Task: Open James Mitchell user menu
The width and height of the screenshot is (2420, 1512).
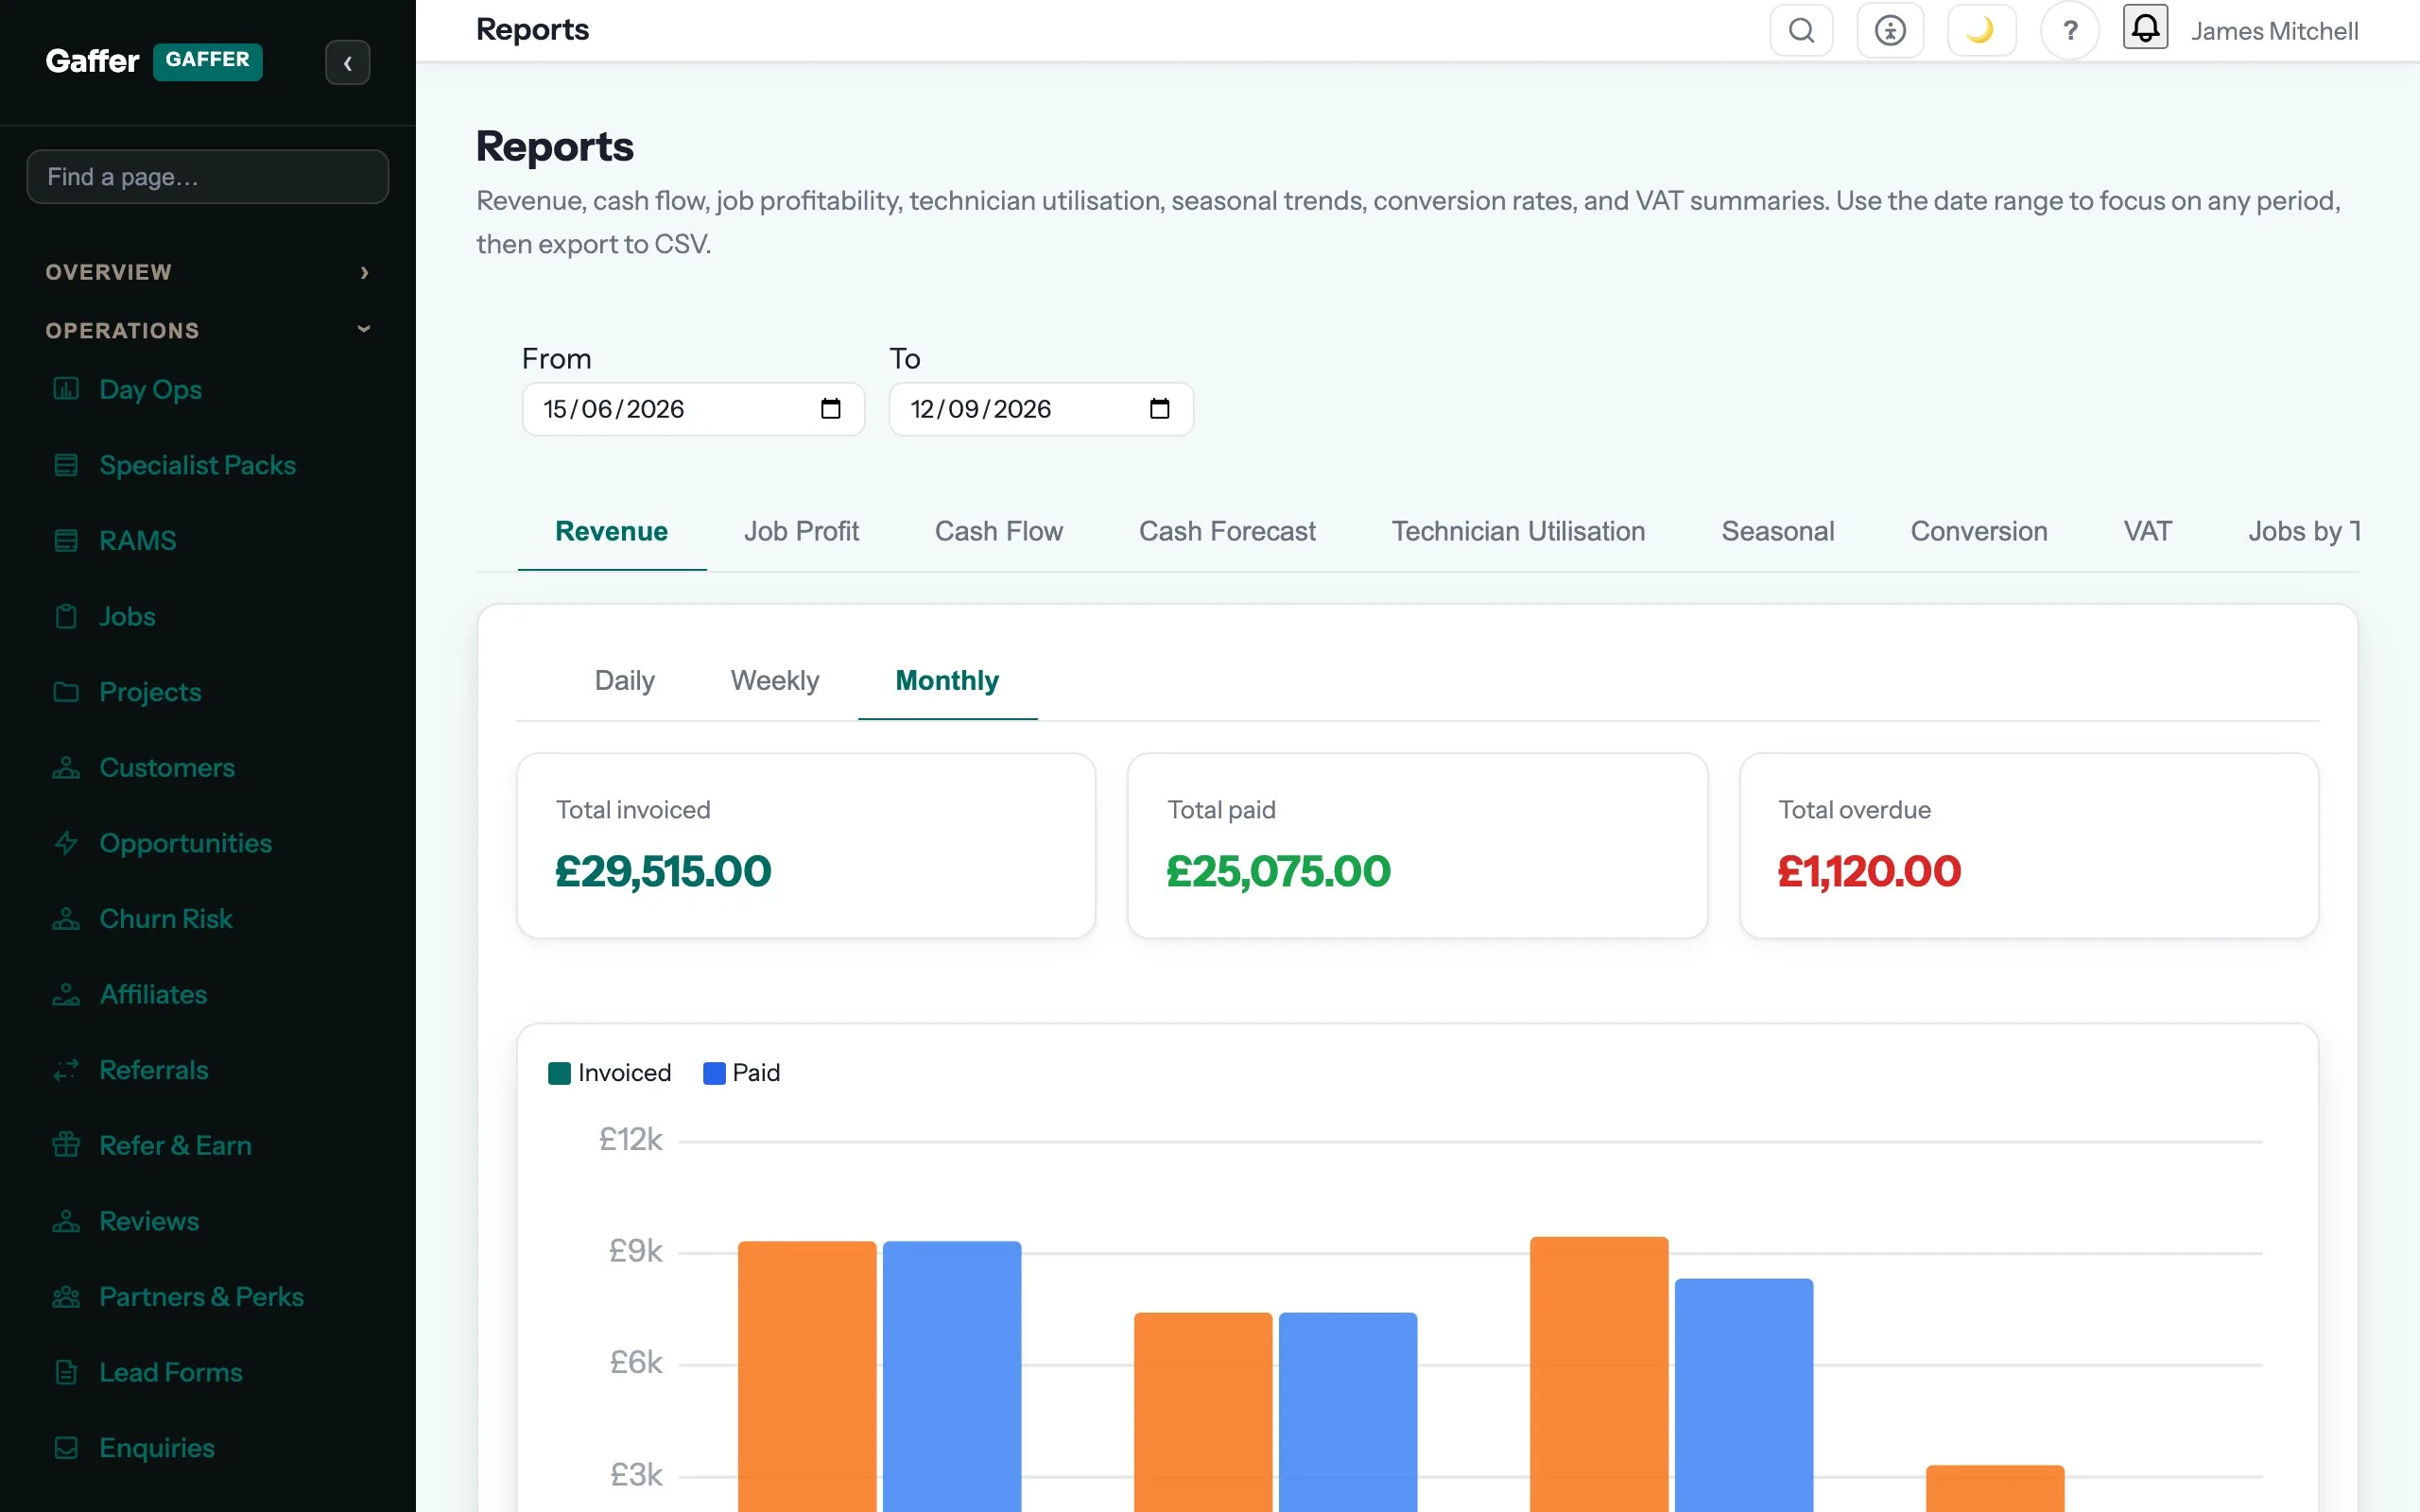Action: (x=2274, y=31)
